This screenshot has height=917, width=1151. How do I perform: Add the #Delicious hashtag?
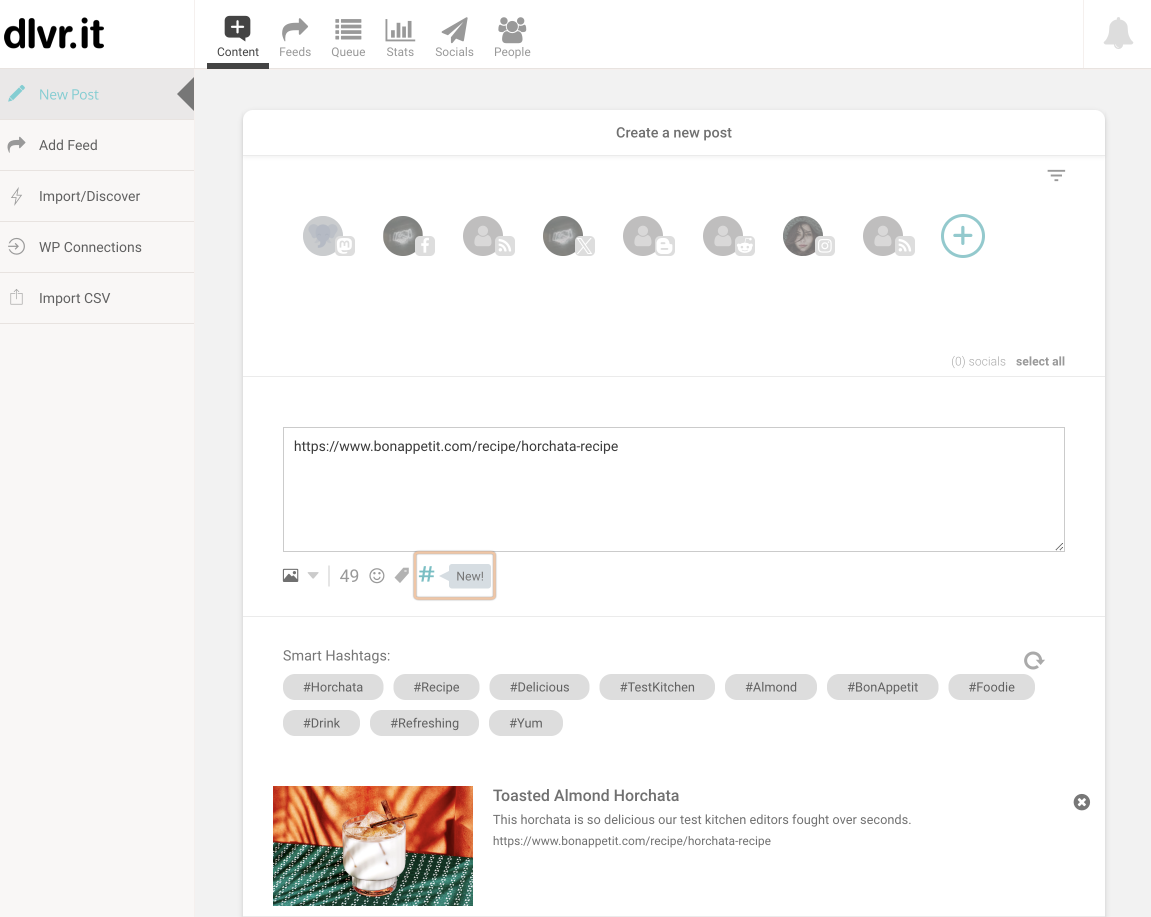540,687
